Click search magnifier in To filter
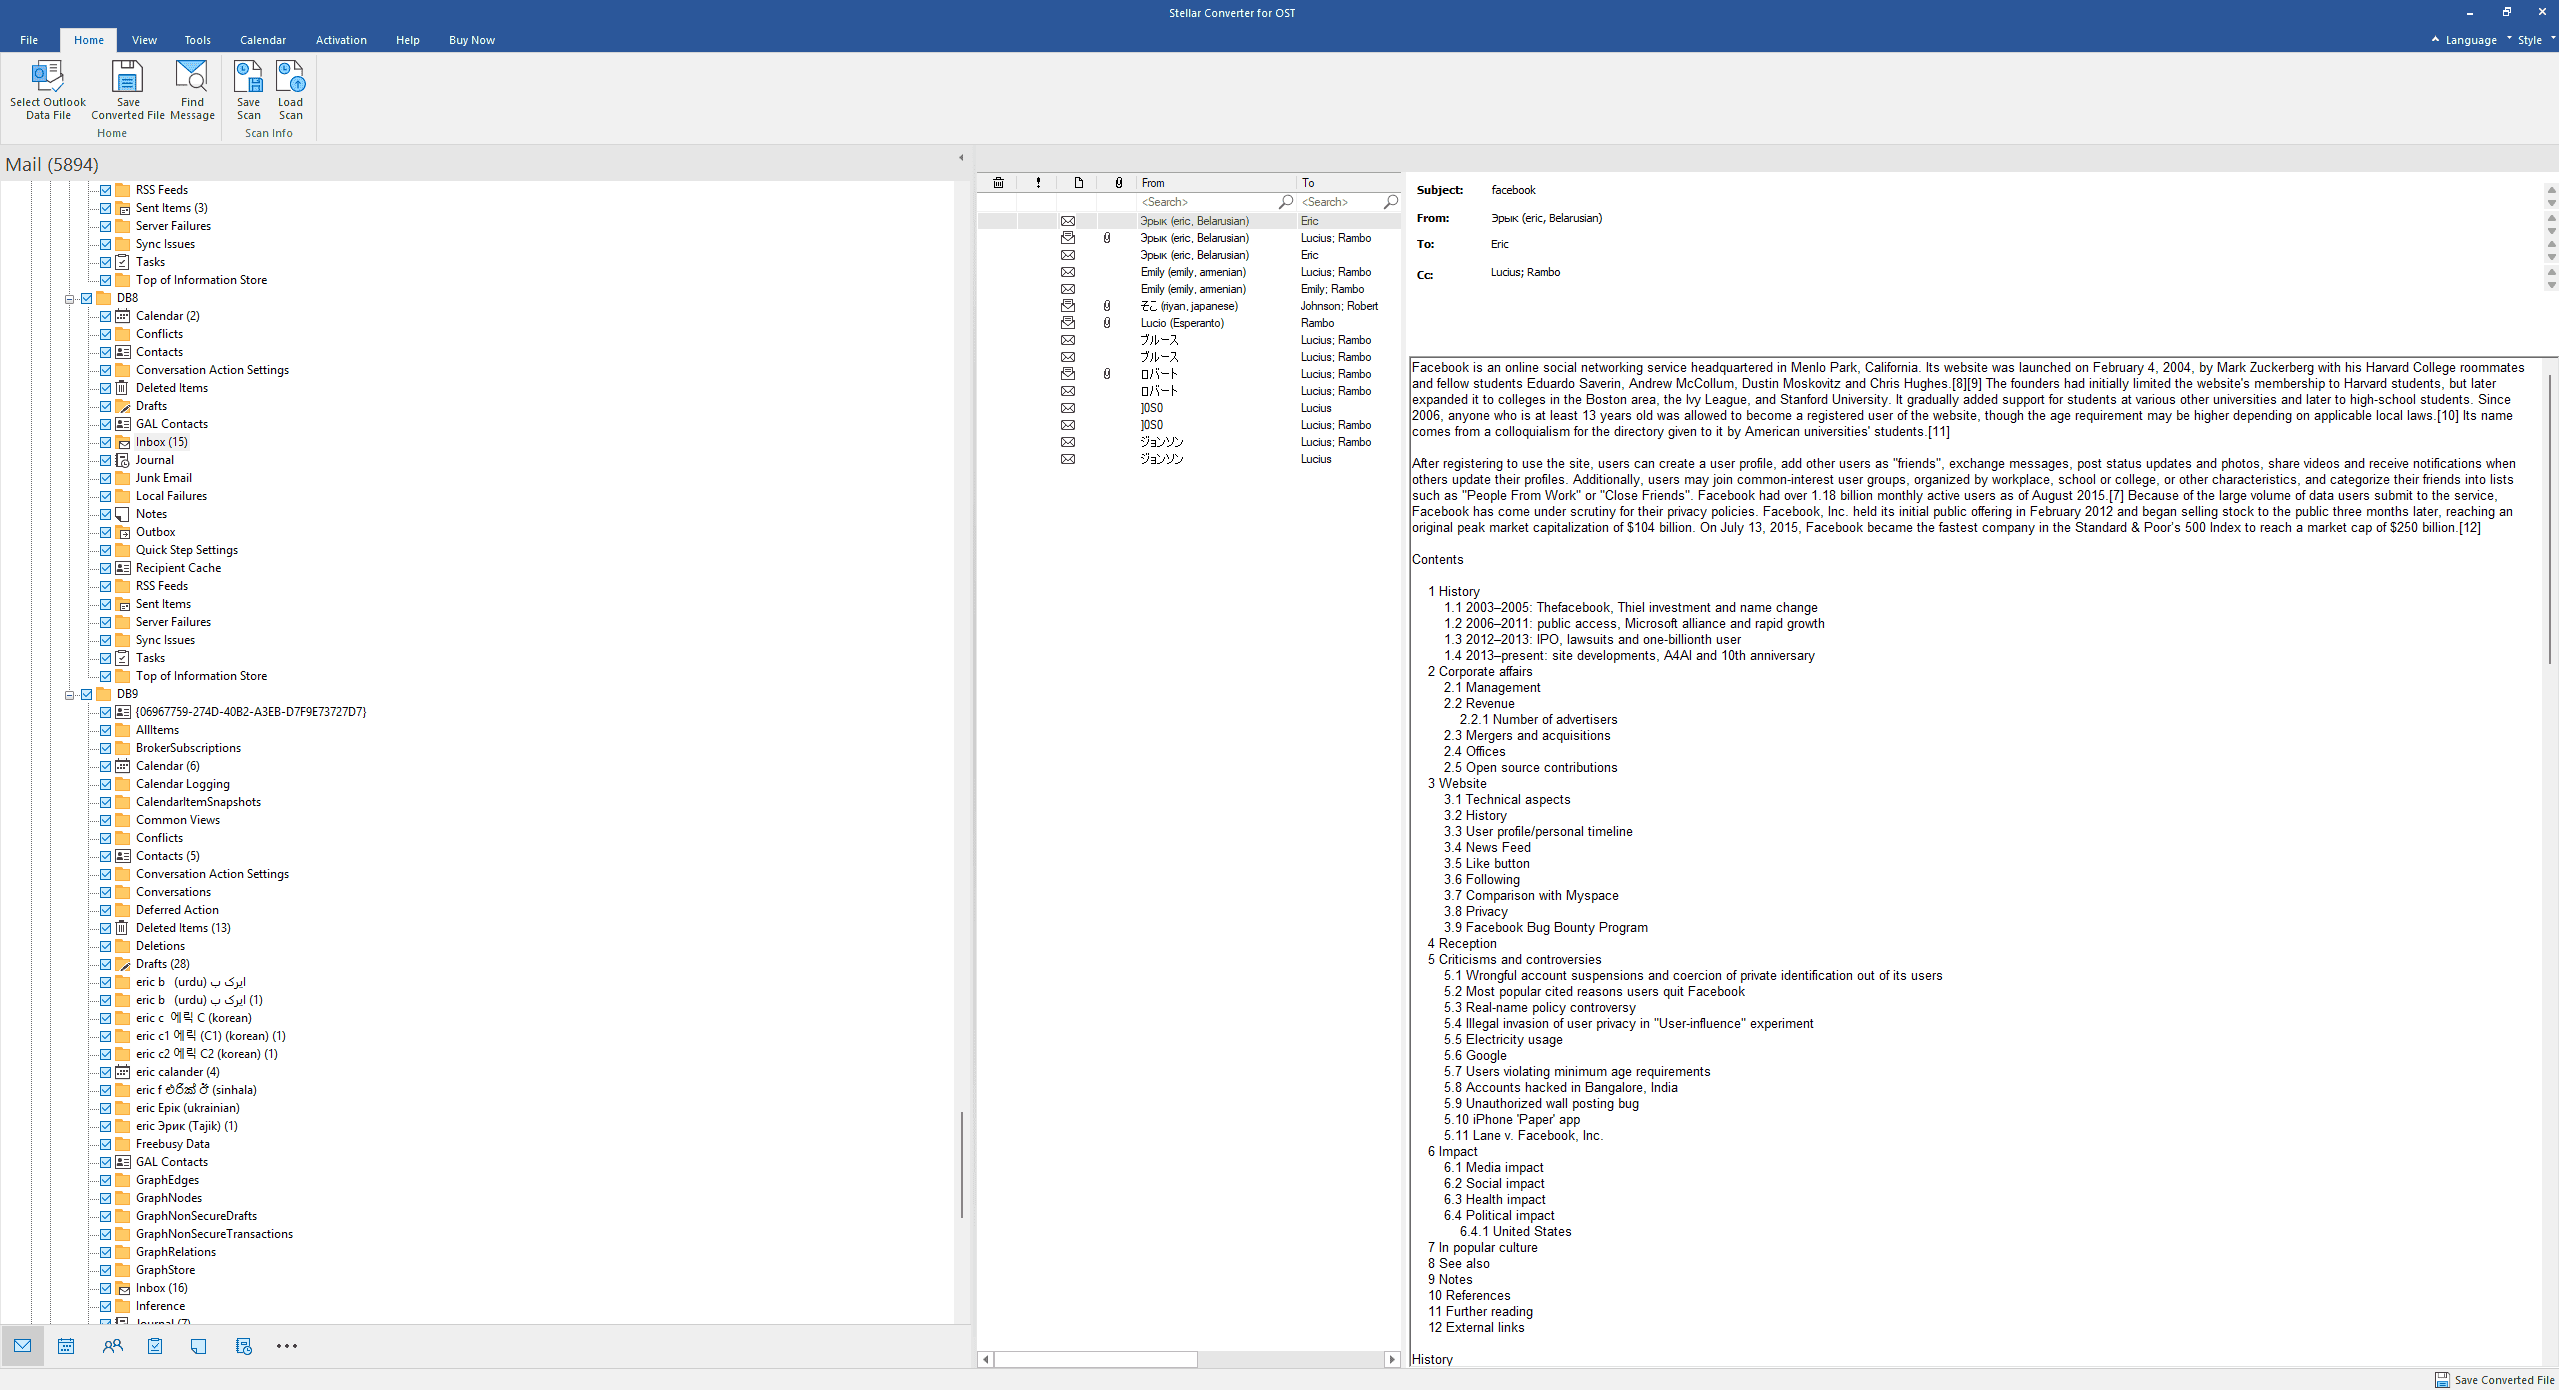Viewport: 2559px width, 1390px height. (x=1390, y=202)
